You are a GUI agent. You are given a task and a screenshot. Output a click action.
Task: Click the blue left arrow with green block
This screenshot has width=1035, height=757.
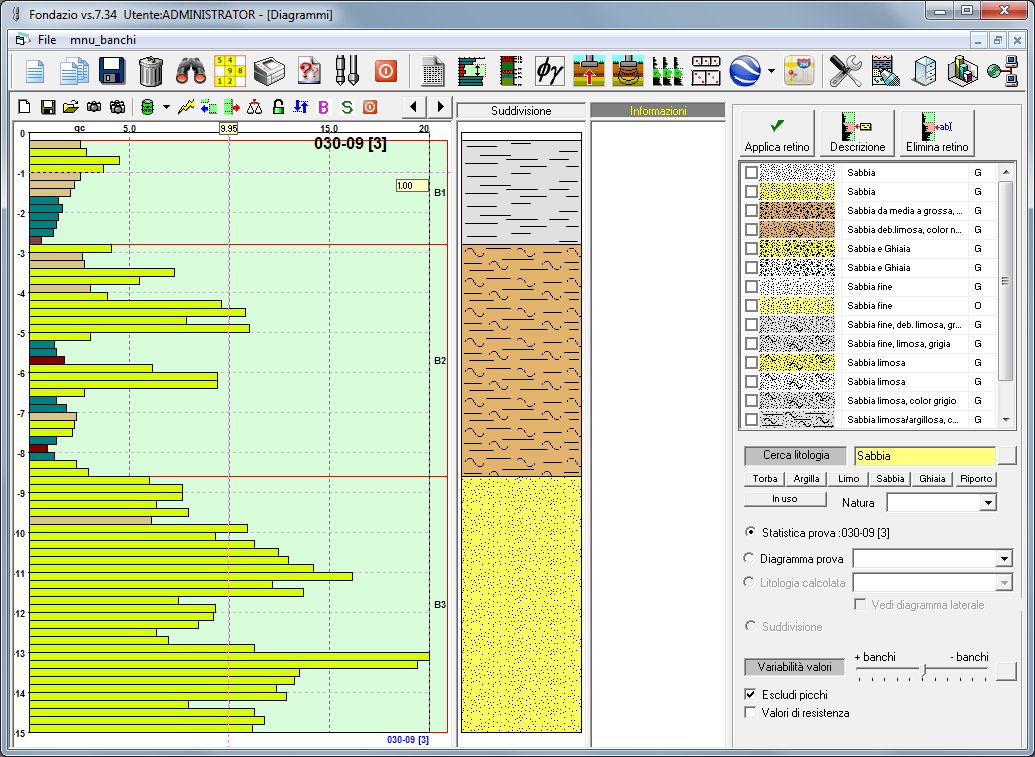pos(209,107)
